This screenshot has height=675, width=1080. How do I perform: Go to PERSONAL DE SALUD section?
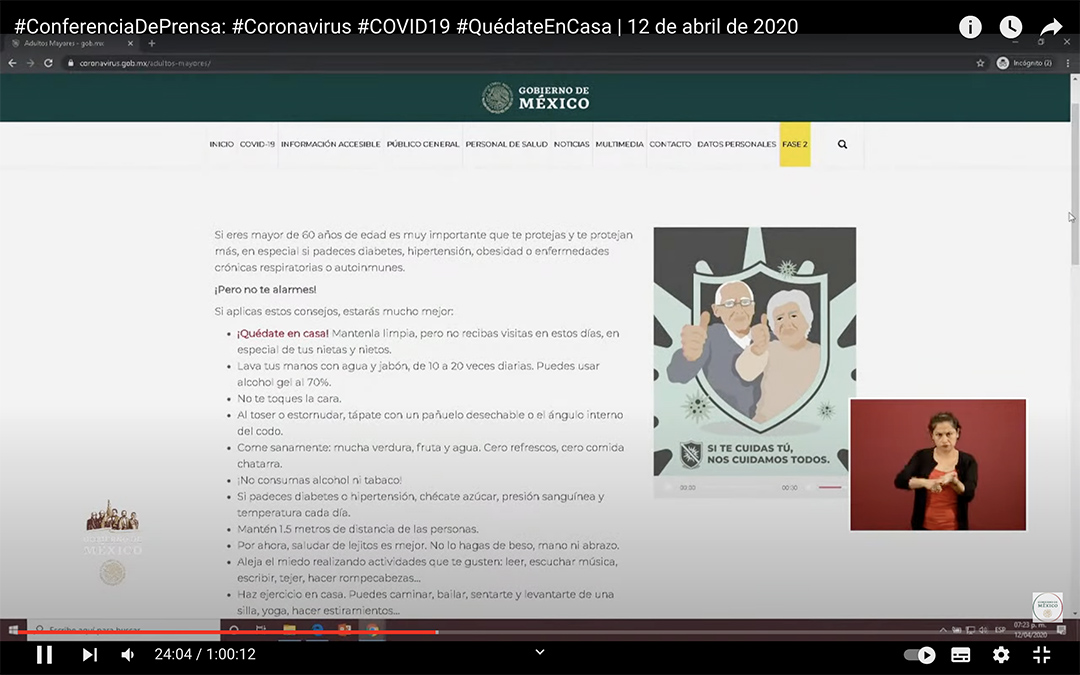pyautogui.click(x=506, y=144)
